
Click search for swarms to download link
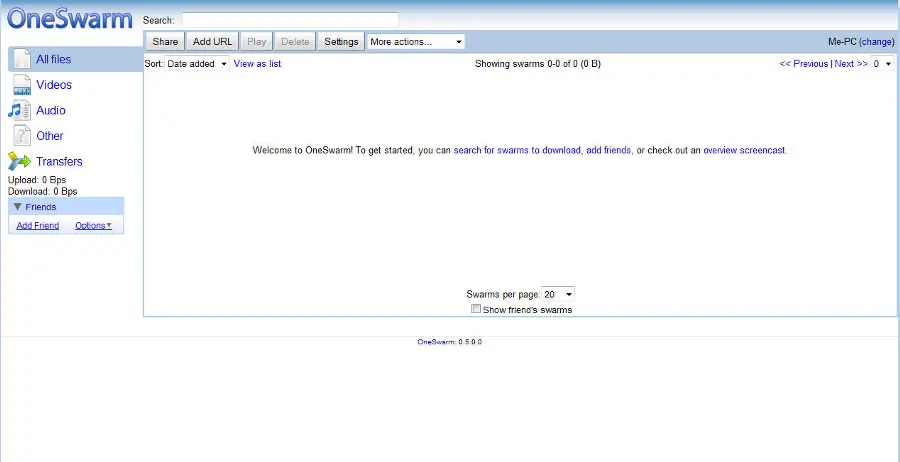point(517,150)
